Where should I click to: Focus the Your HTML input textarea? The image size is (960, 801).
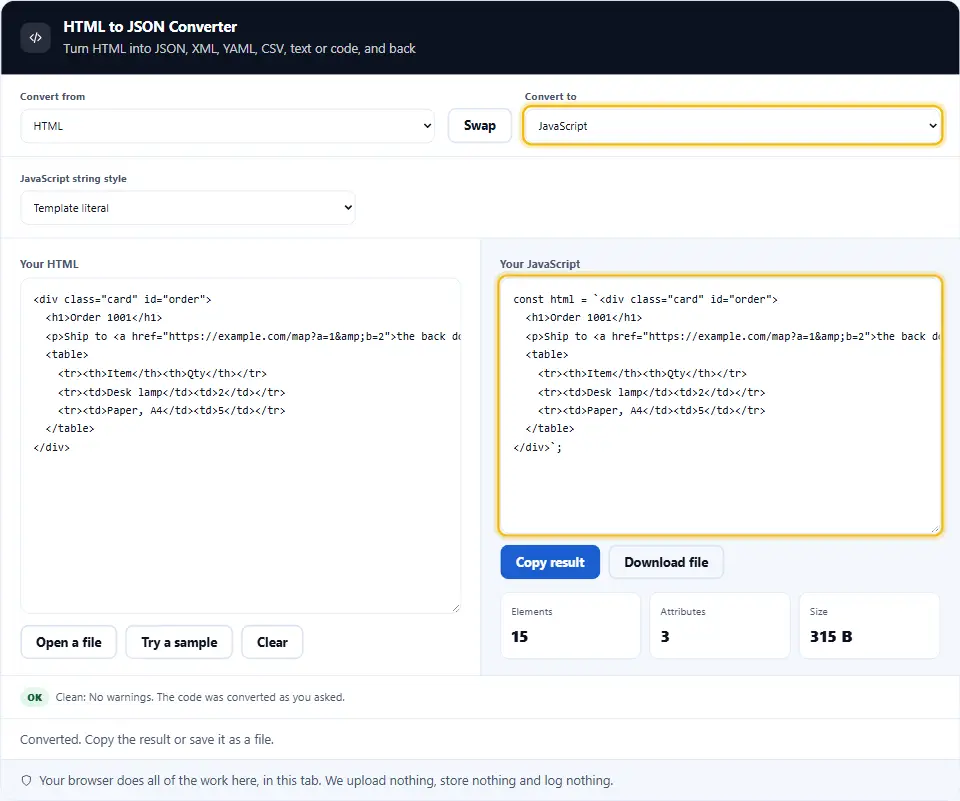click(241, 446)
